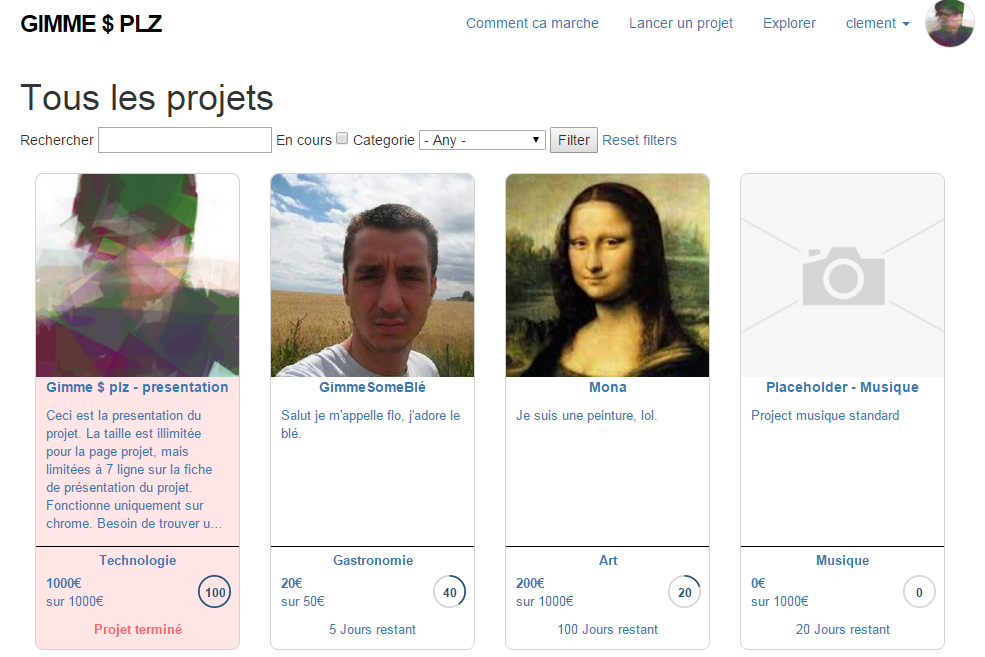The height and width of the screenshot is (657, 985).
Task: Click the 5 Jours restant text
Action: pyautogui.click(x=373, y=629)
